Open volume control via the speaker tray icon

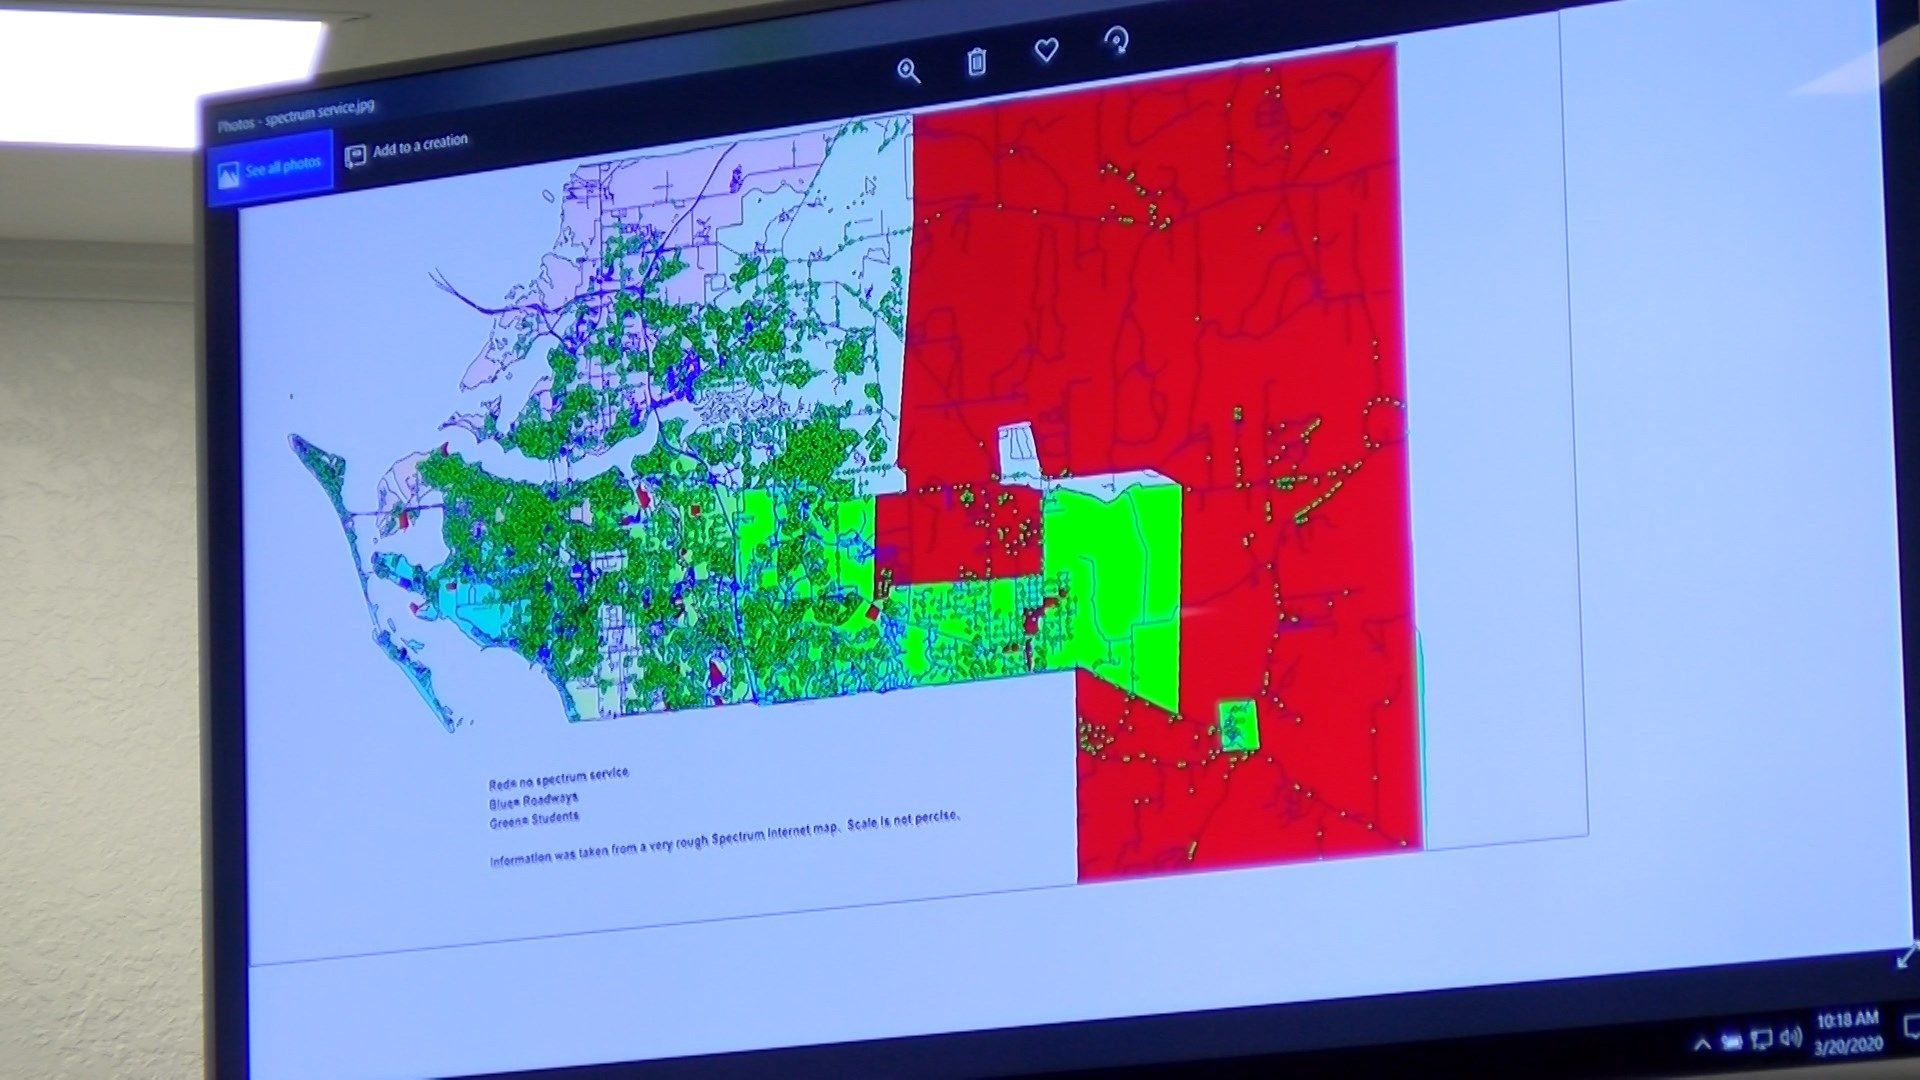[x=1790, y=1036]
